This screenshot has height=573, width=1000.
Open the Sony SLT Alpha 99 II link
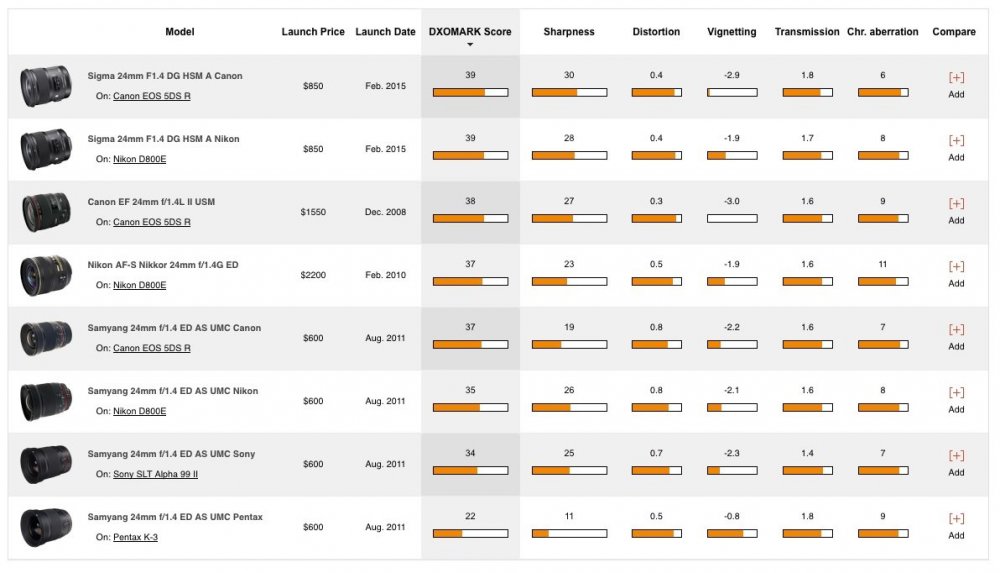[155, 474]
